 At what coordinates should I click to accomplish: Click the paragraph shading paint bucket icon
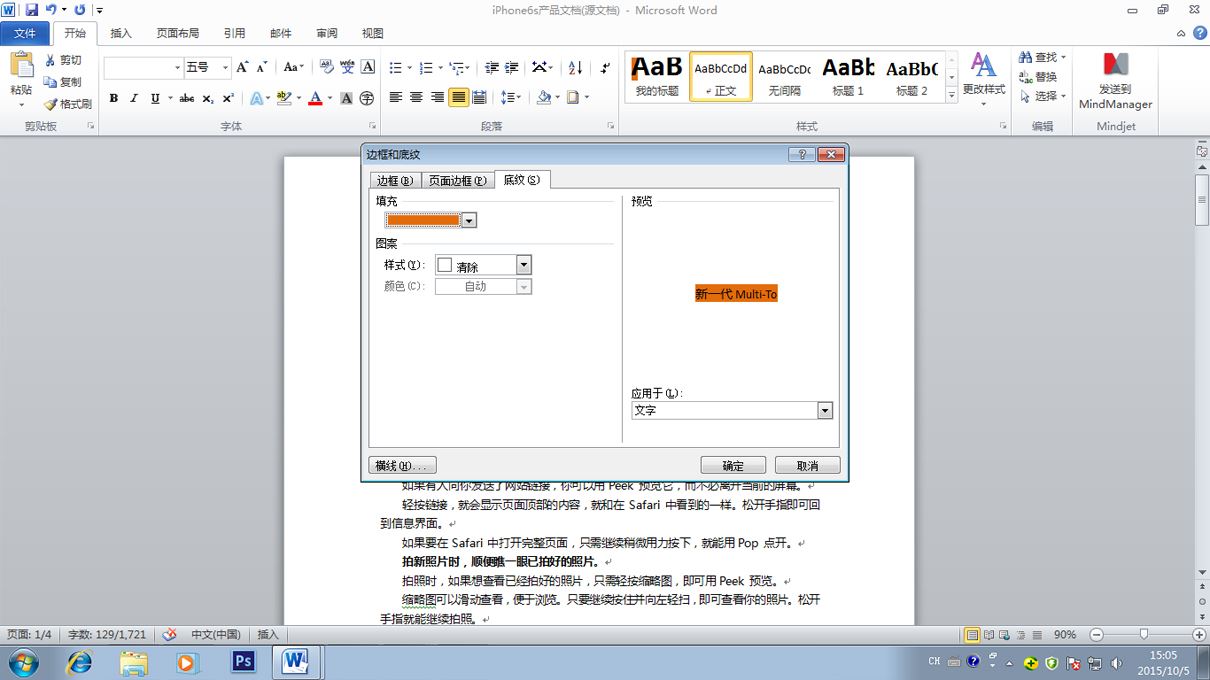[543, 98]
